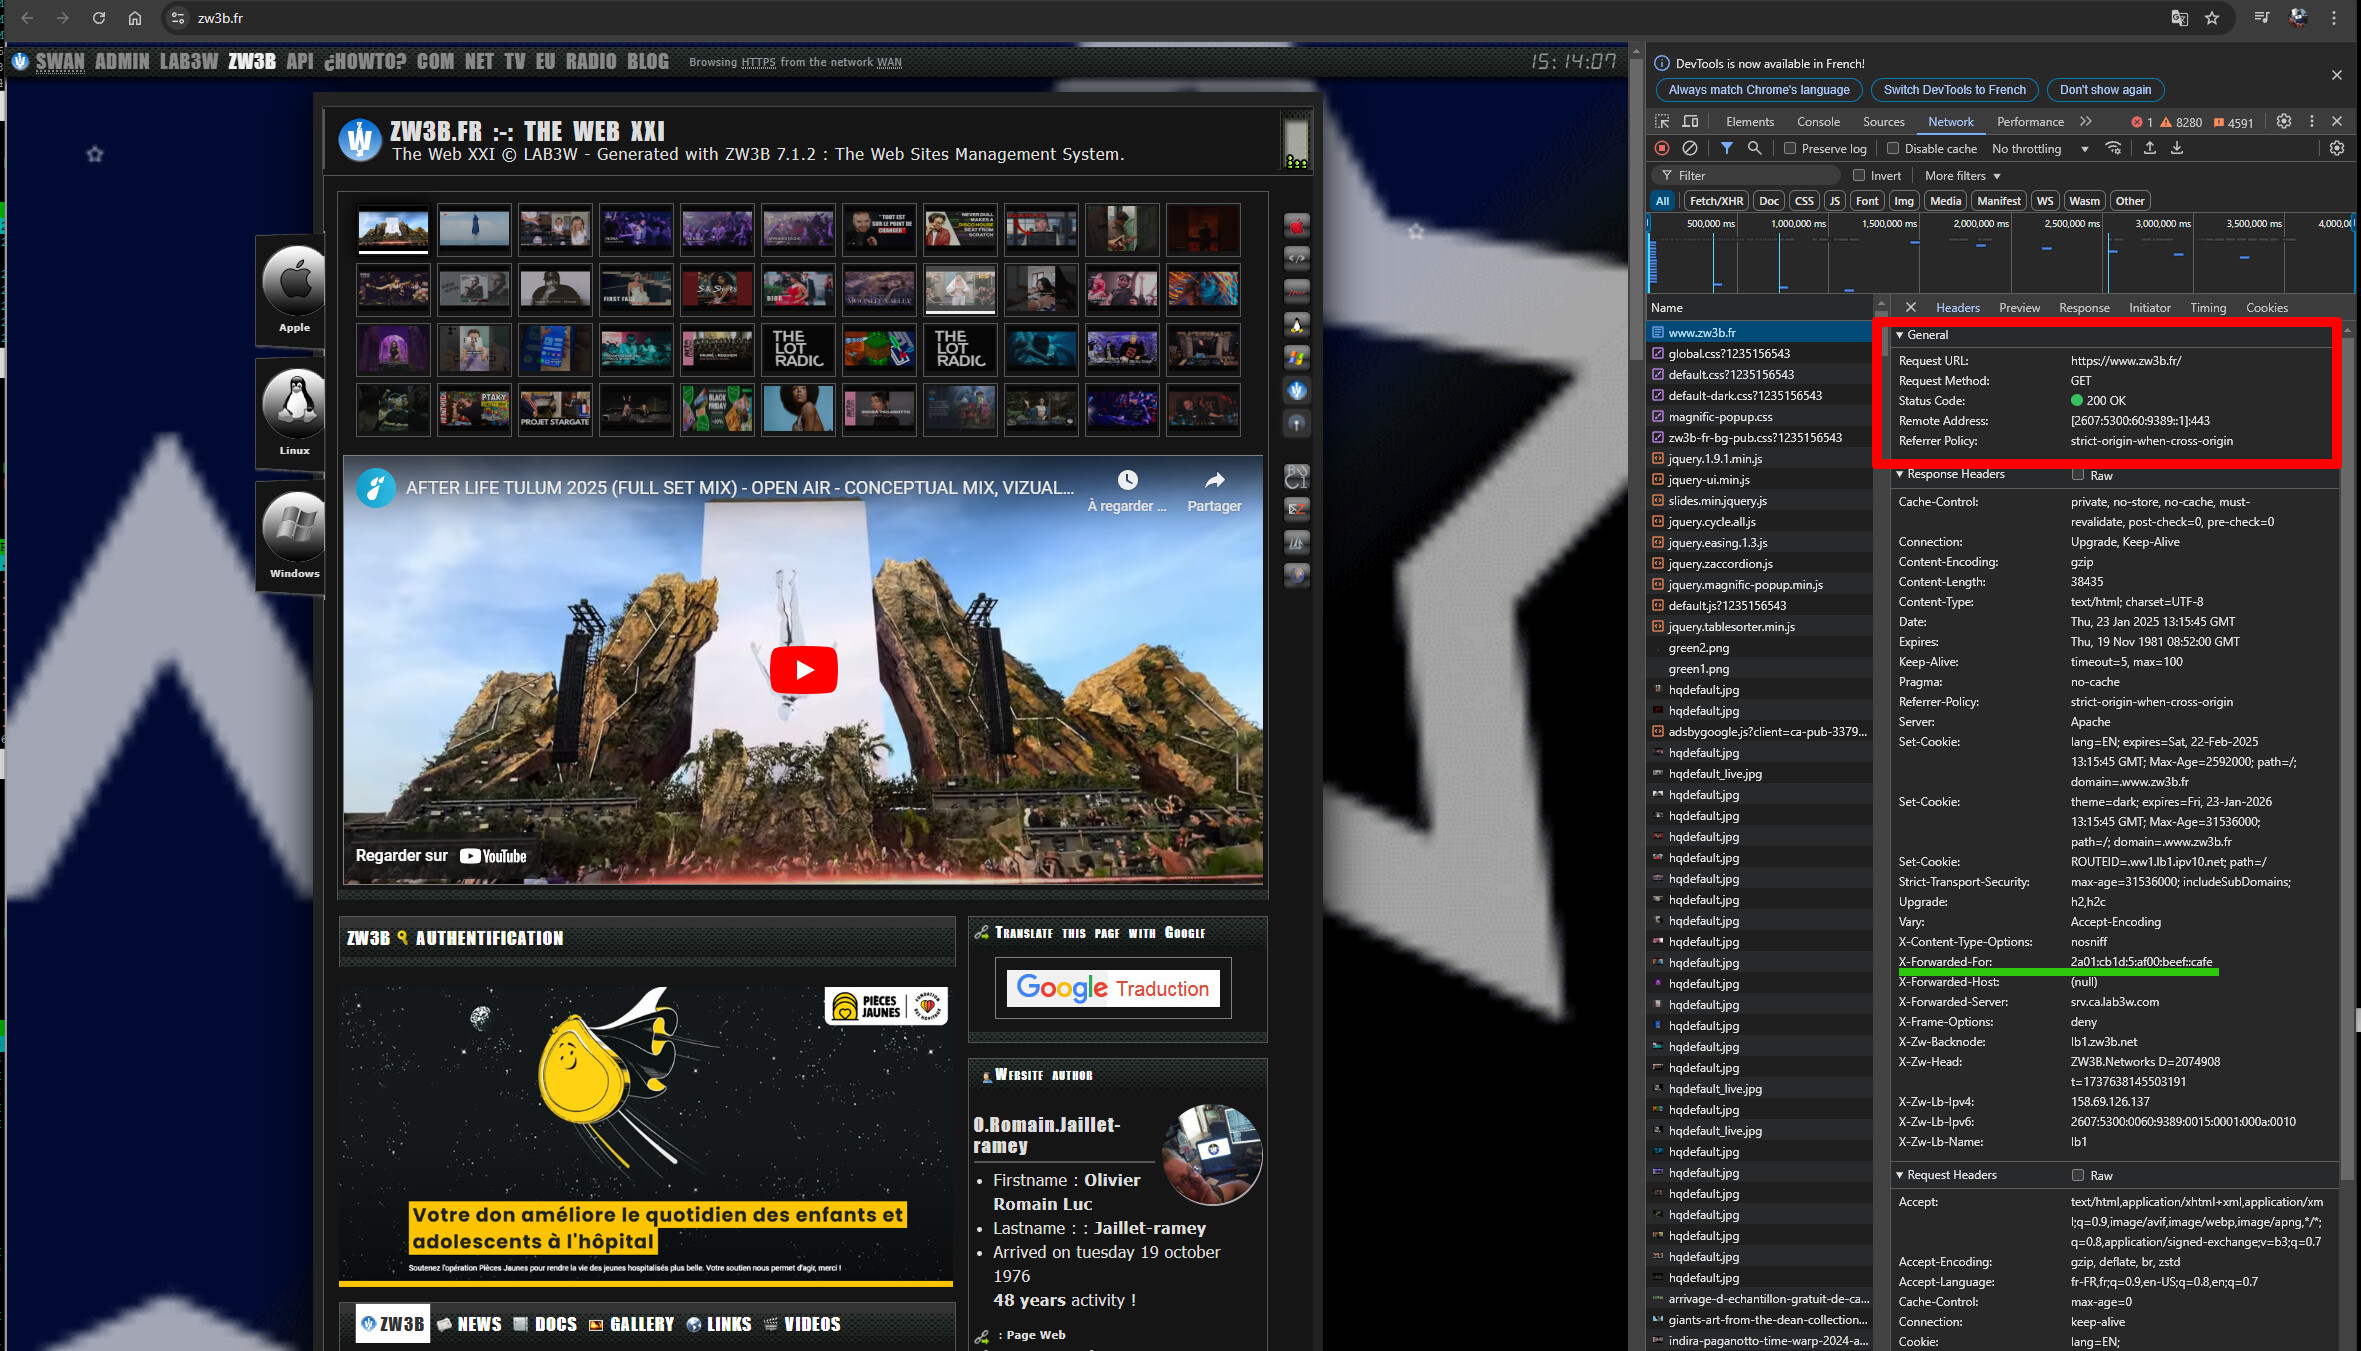Switch to the Performance panel tab
The image size is (2361, 1351).
click(2030, 122)
